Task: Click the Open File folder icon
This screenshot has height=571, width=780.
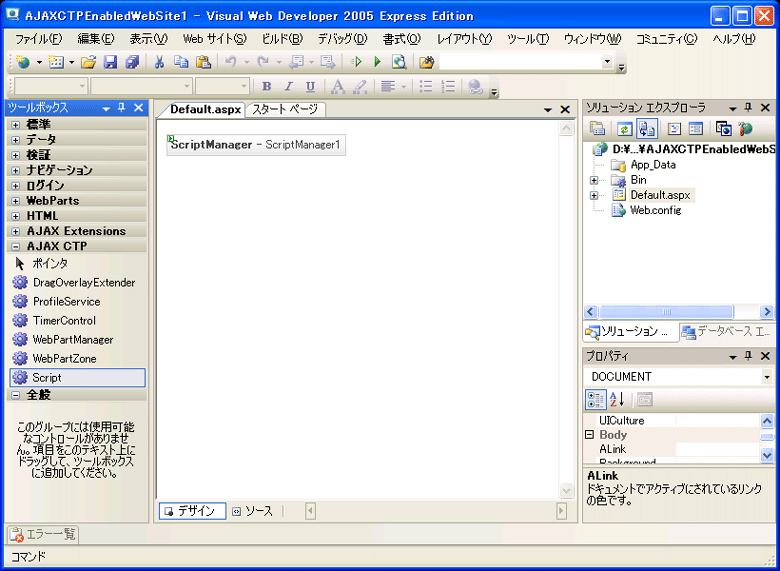Action: pos(88,62)
